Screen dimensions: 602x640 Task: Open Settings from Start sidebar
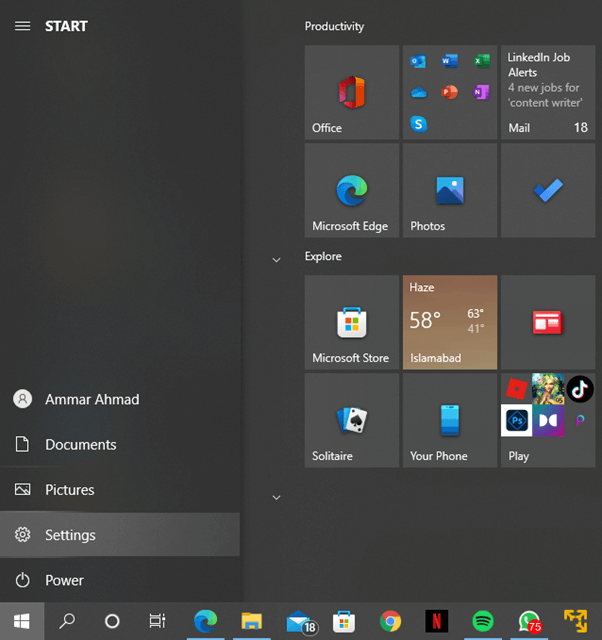(70, 535)
